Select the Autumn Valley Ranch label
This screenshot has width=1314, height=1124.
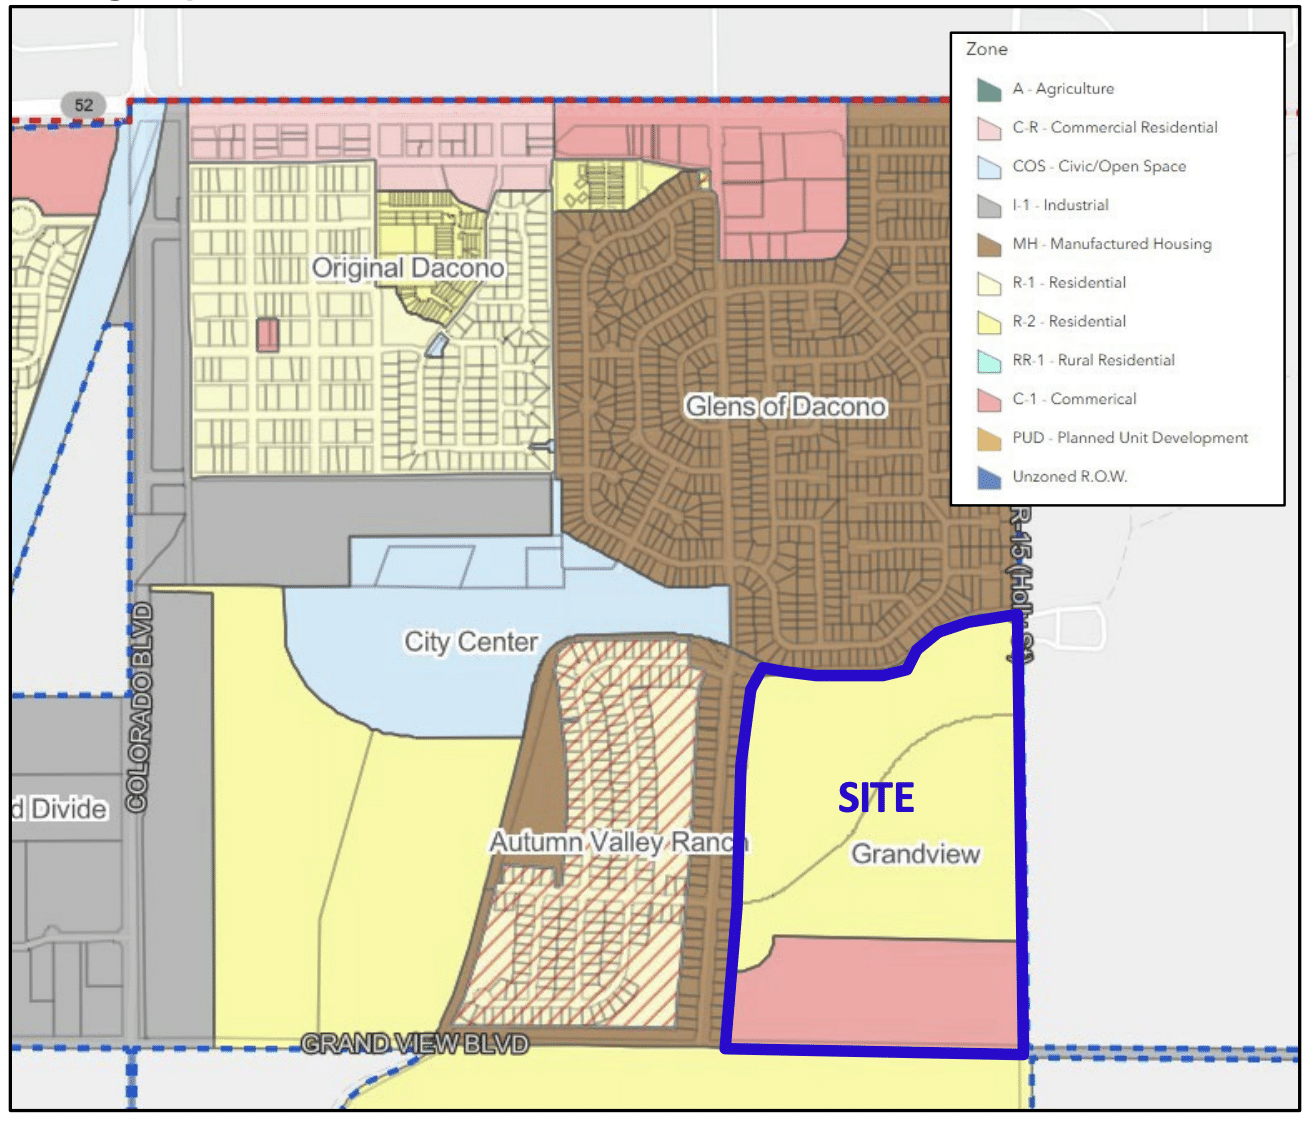coord(617,843)
